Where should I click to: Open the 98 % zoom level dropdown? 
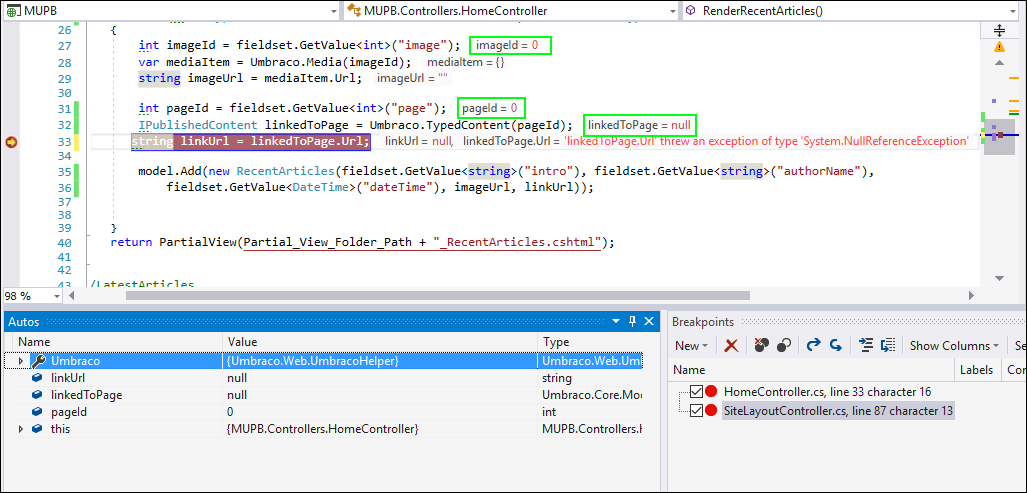click(56, 296)
